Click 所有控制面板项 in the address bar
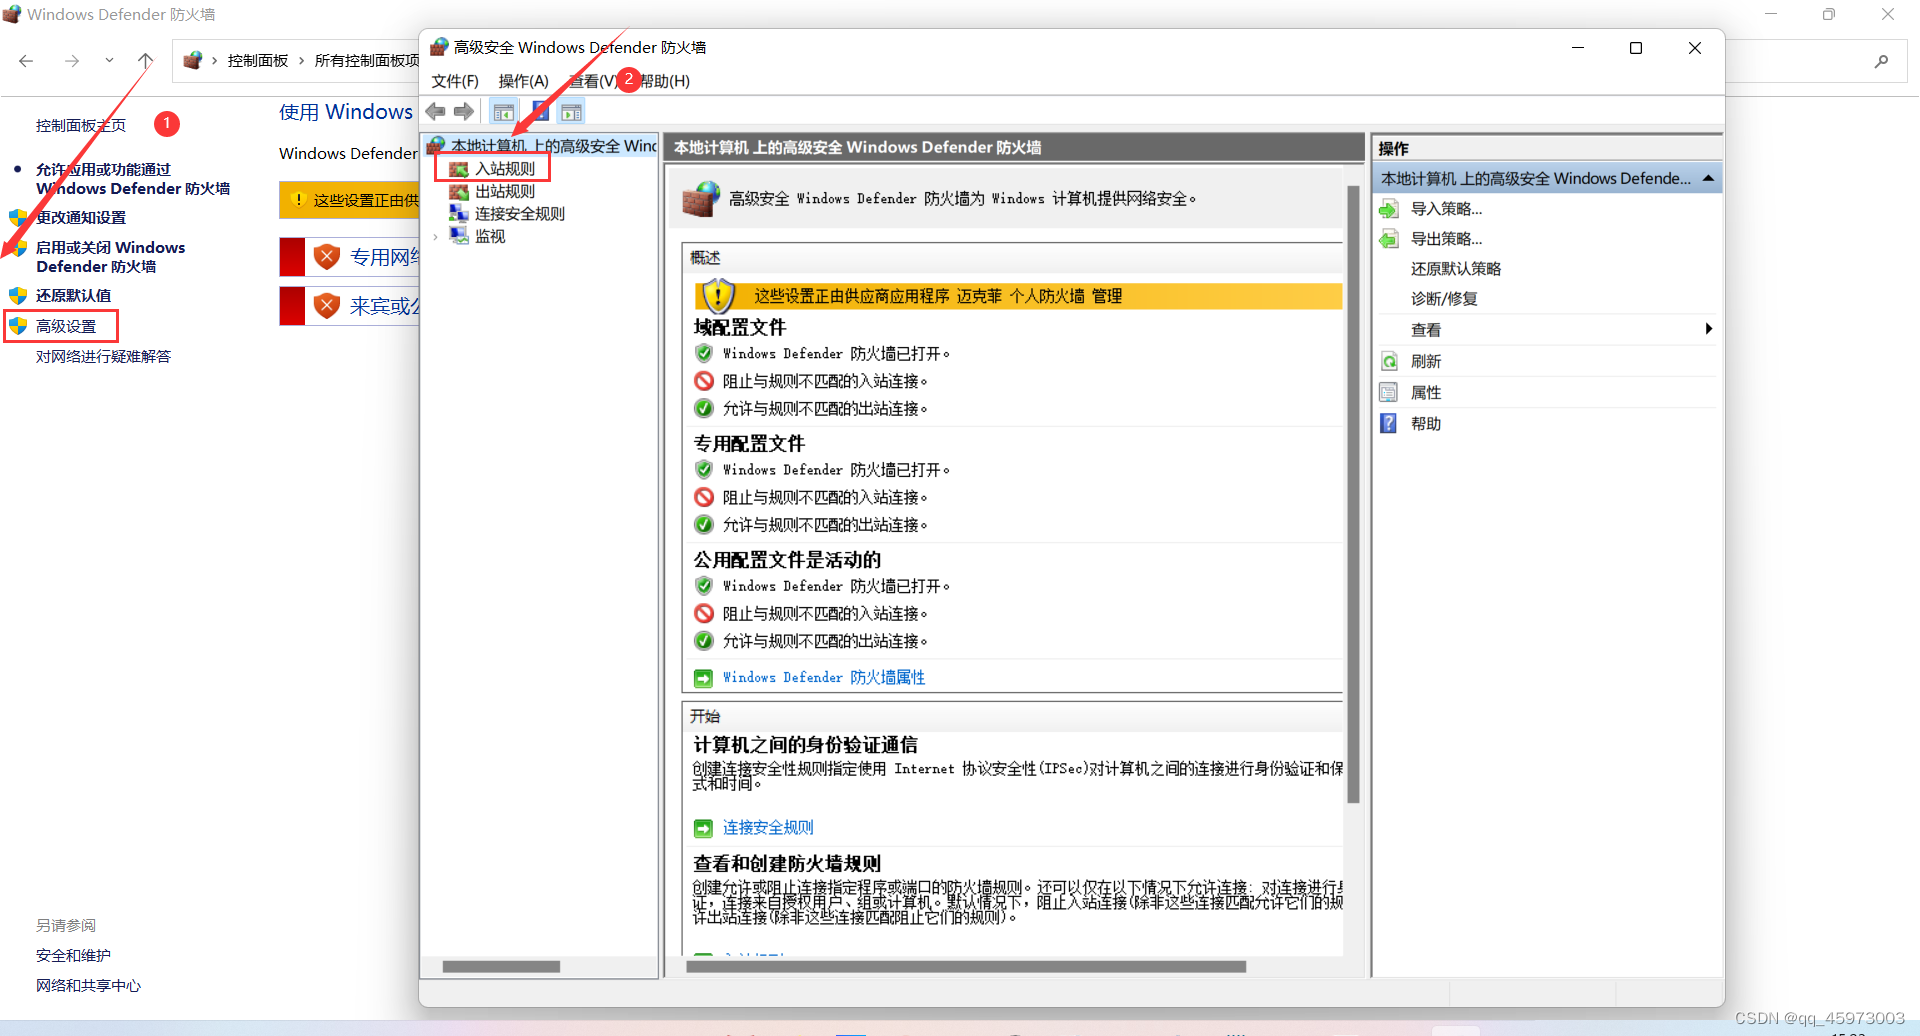The image size is (1920, 1036). pyautogui.click(x=367, y=61)
